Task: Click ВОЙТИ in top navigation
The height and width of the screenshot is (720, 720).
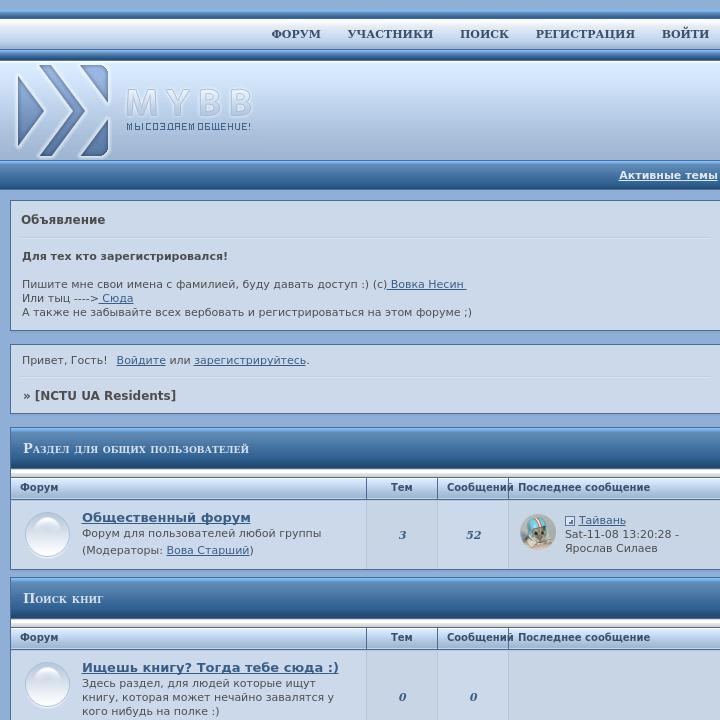Action: click(685, 34)
